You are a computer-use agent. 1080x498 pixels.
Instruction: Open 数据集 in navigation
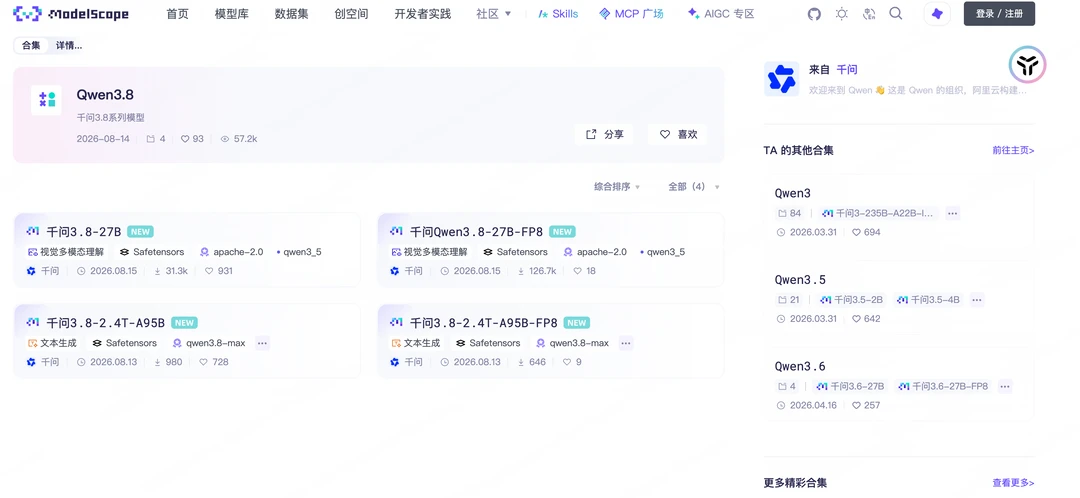(x=291, y=14)
